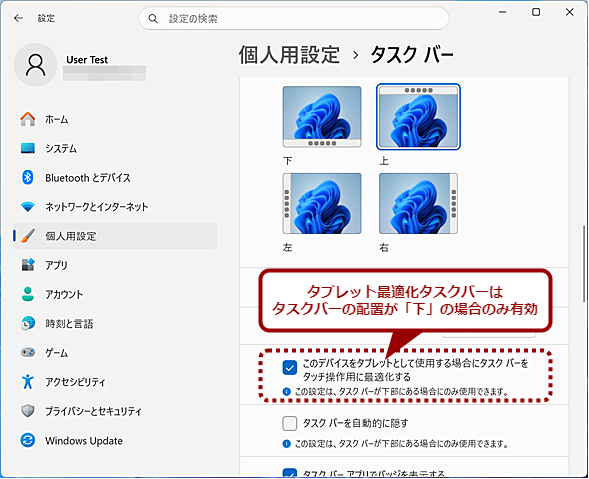Image resolution: width=589 pixels, height=479 pixels.
Task: Select the Bluetooth icon in sidebar
Action: pyautogui.click(x=27, y=177)
